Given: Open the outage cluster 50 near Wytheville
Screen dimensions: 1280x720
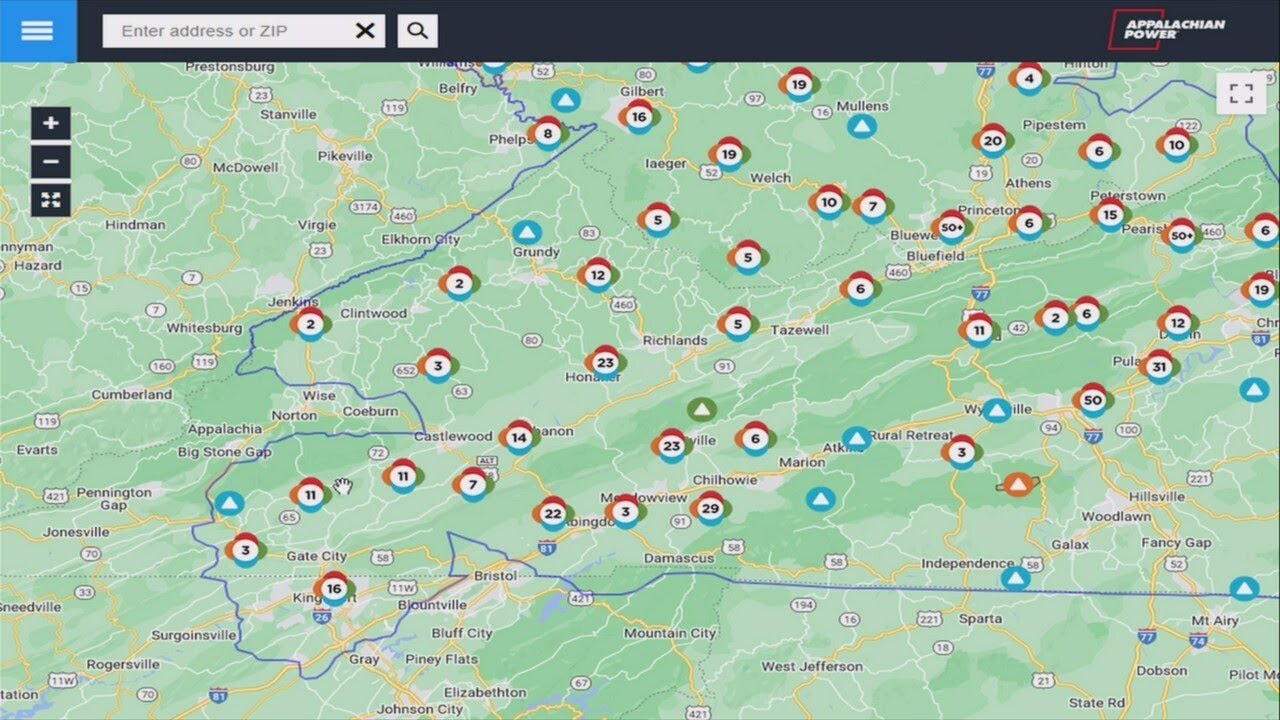Looking at the screenshot, I should [1092, 401].
